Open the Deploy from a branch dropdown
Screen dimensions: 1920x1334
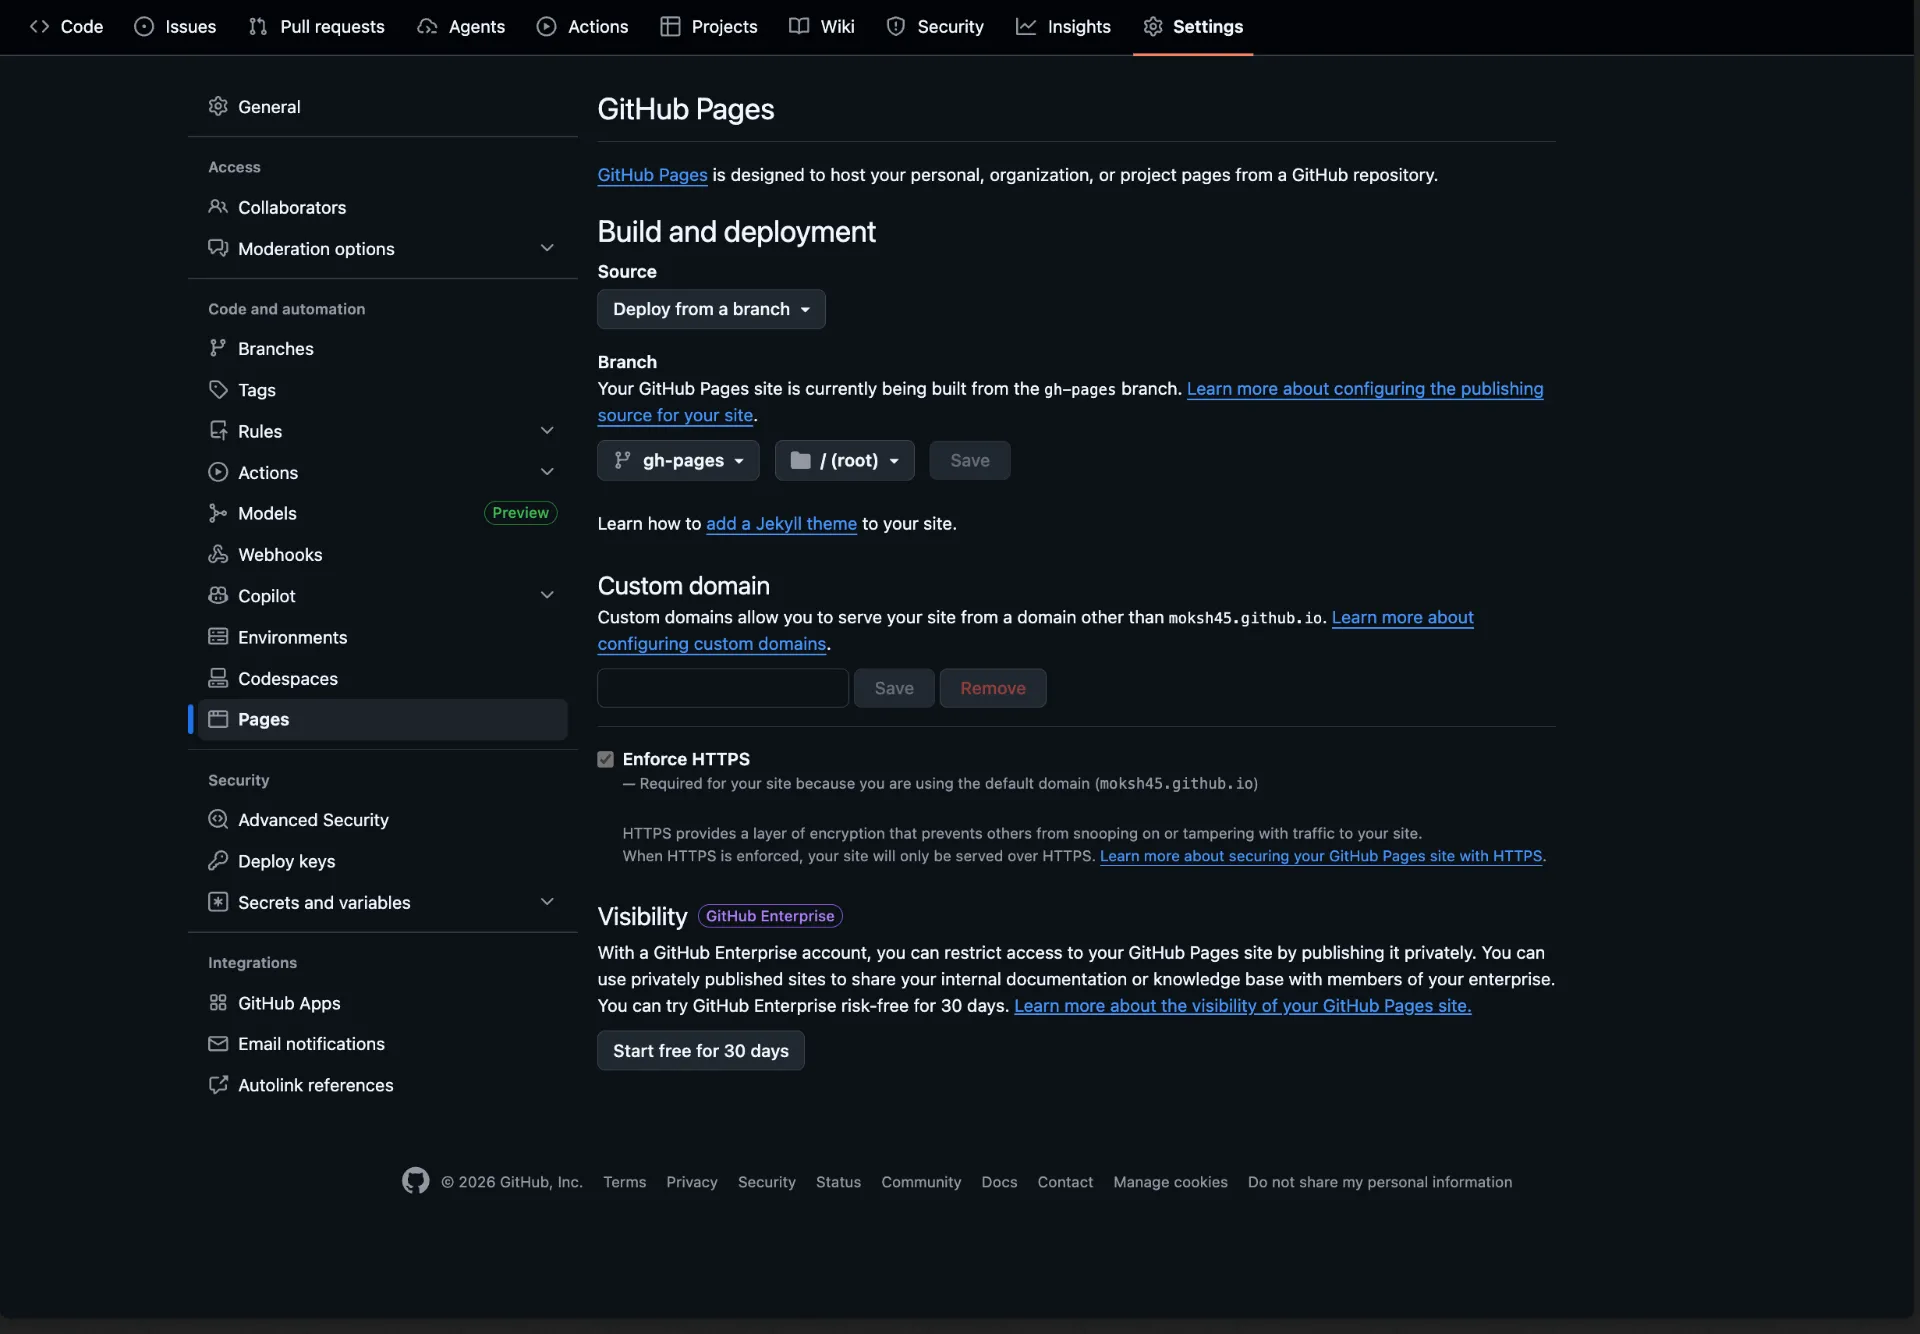(x=711, y=309)
